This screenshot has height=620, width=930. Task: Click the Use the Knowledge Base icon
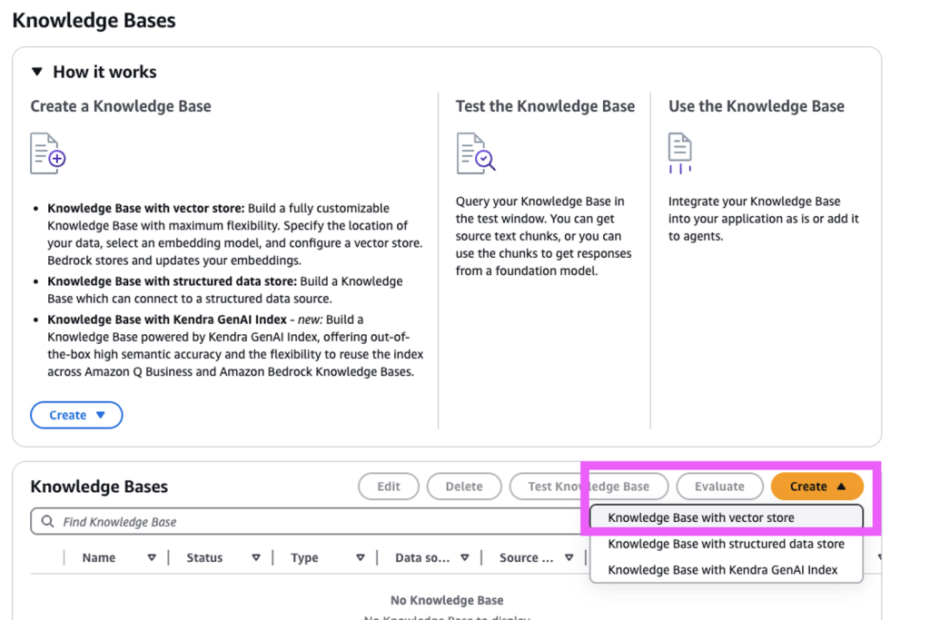click(680, 153)
